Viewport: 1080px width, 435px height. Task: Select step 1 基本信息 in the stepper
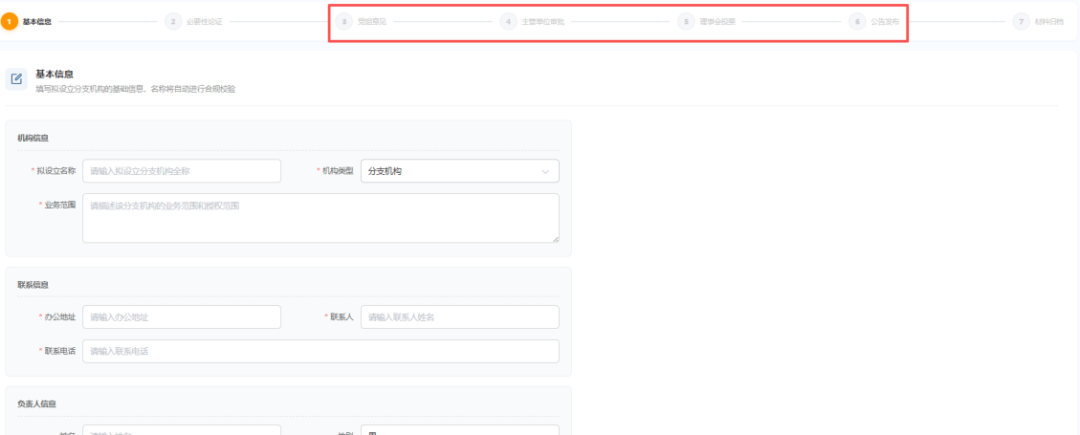point(28,21)
